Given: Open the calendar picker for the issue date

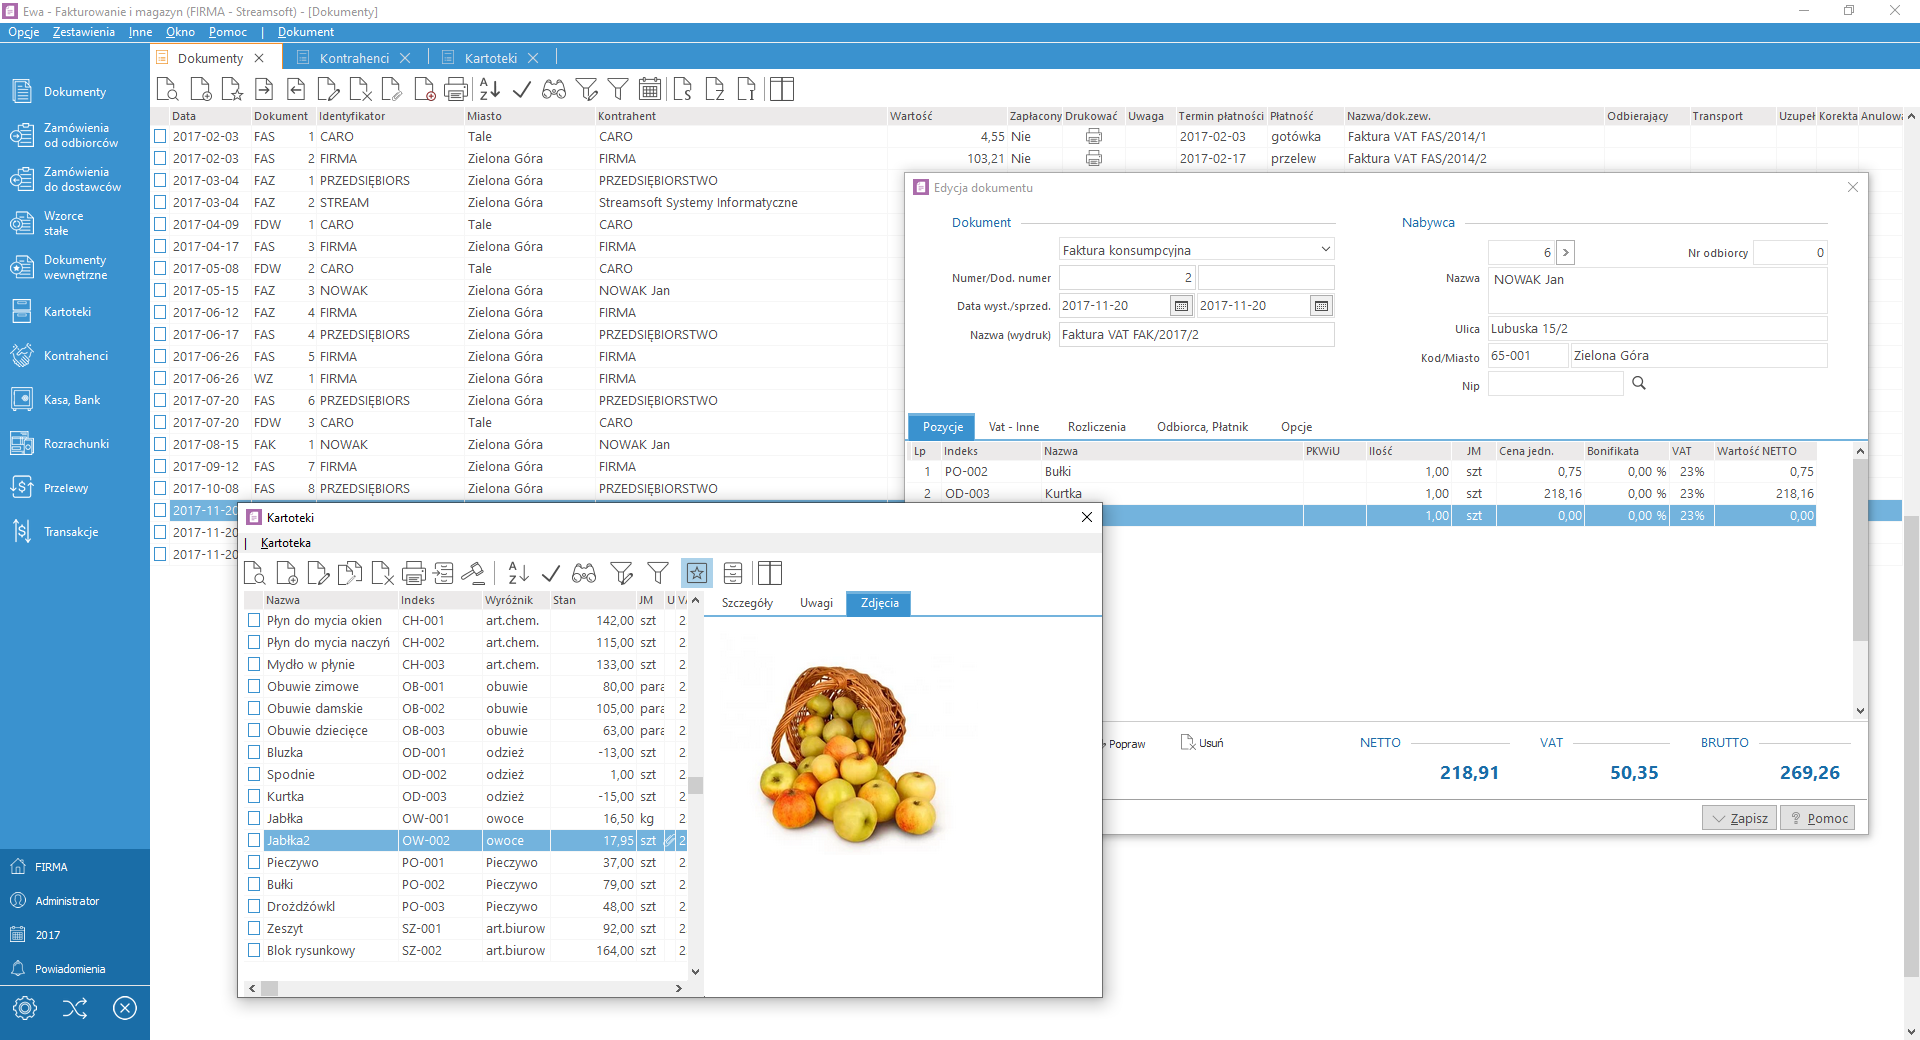Looking at the screenshot, I should coord(1181,306).
